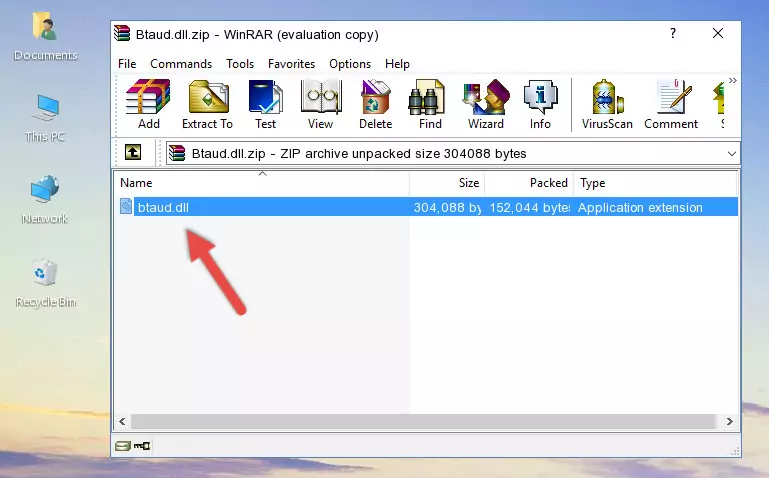Open the Extract To tool
769x478 pixels.
[x=207, y=104]
